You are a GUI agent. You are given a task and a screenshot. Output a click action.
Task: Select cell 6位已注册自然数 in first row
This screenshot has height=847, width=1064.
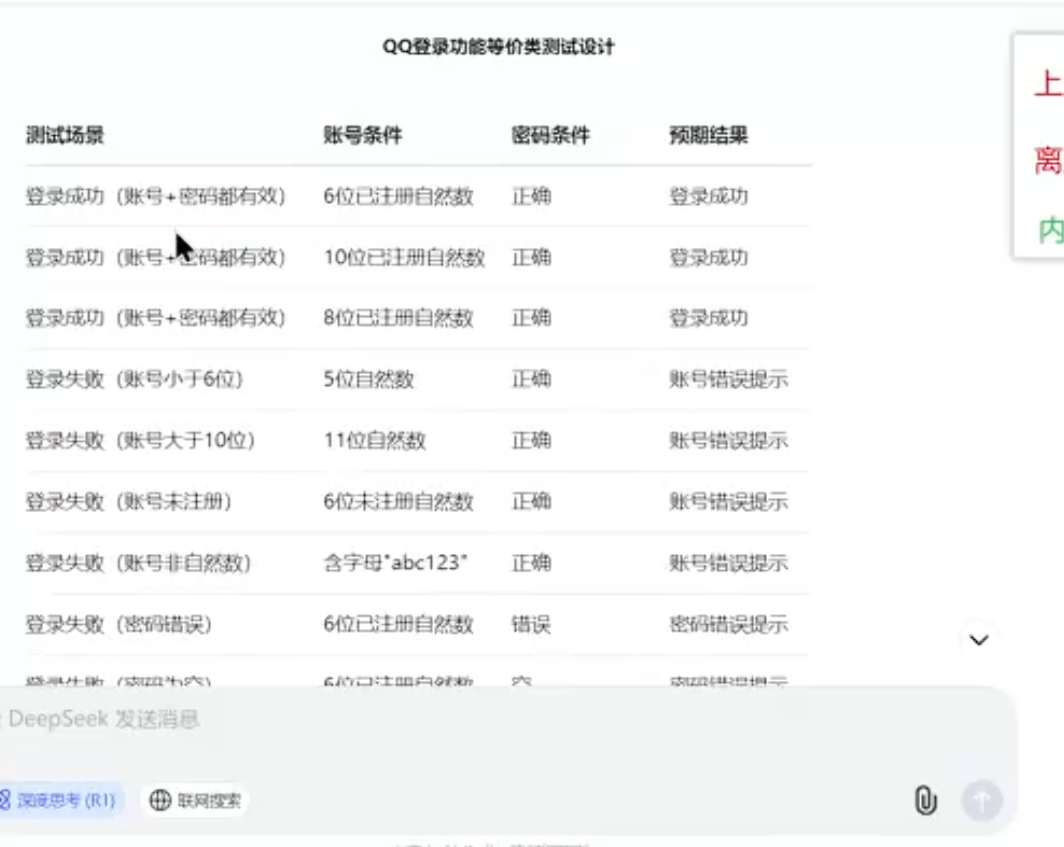pos(398,196)
